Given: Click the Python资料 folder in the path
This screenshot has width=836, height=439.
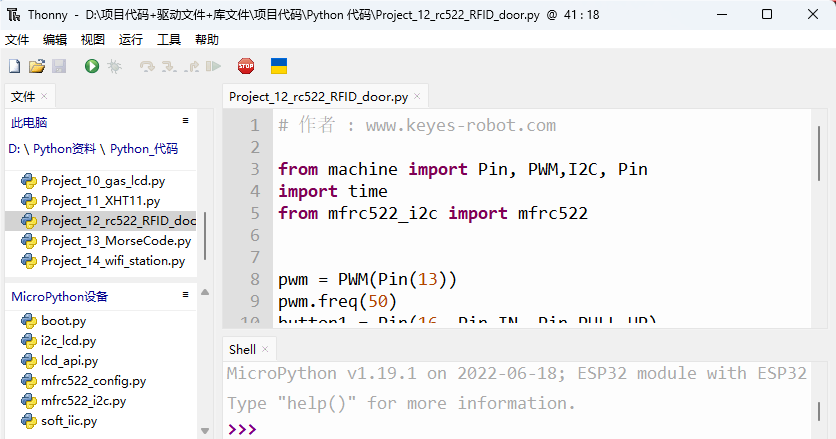Looking at the screenshot, I should (65, 149).
